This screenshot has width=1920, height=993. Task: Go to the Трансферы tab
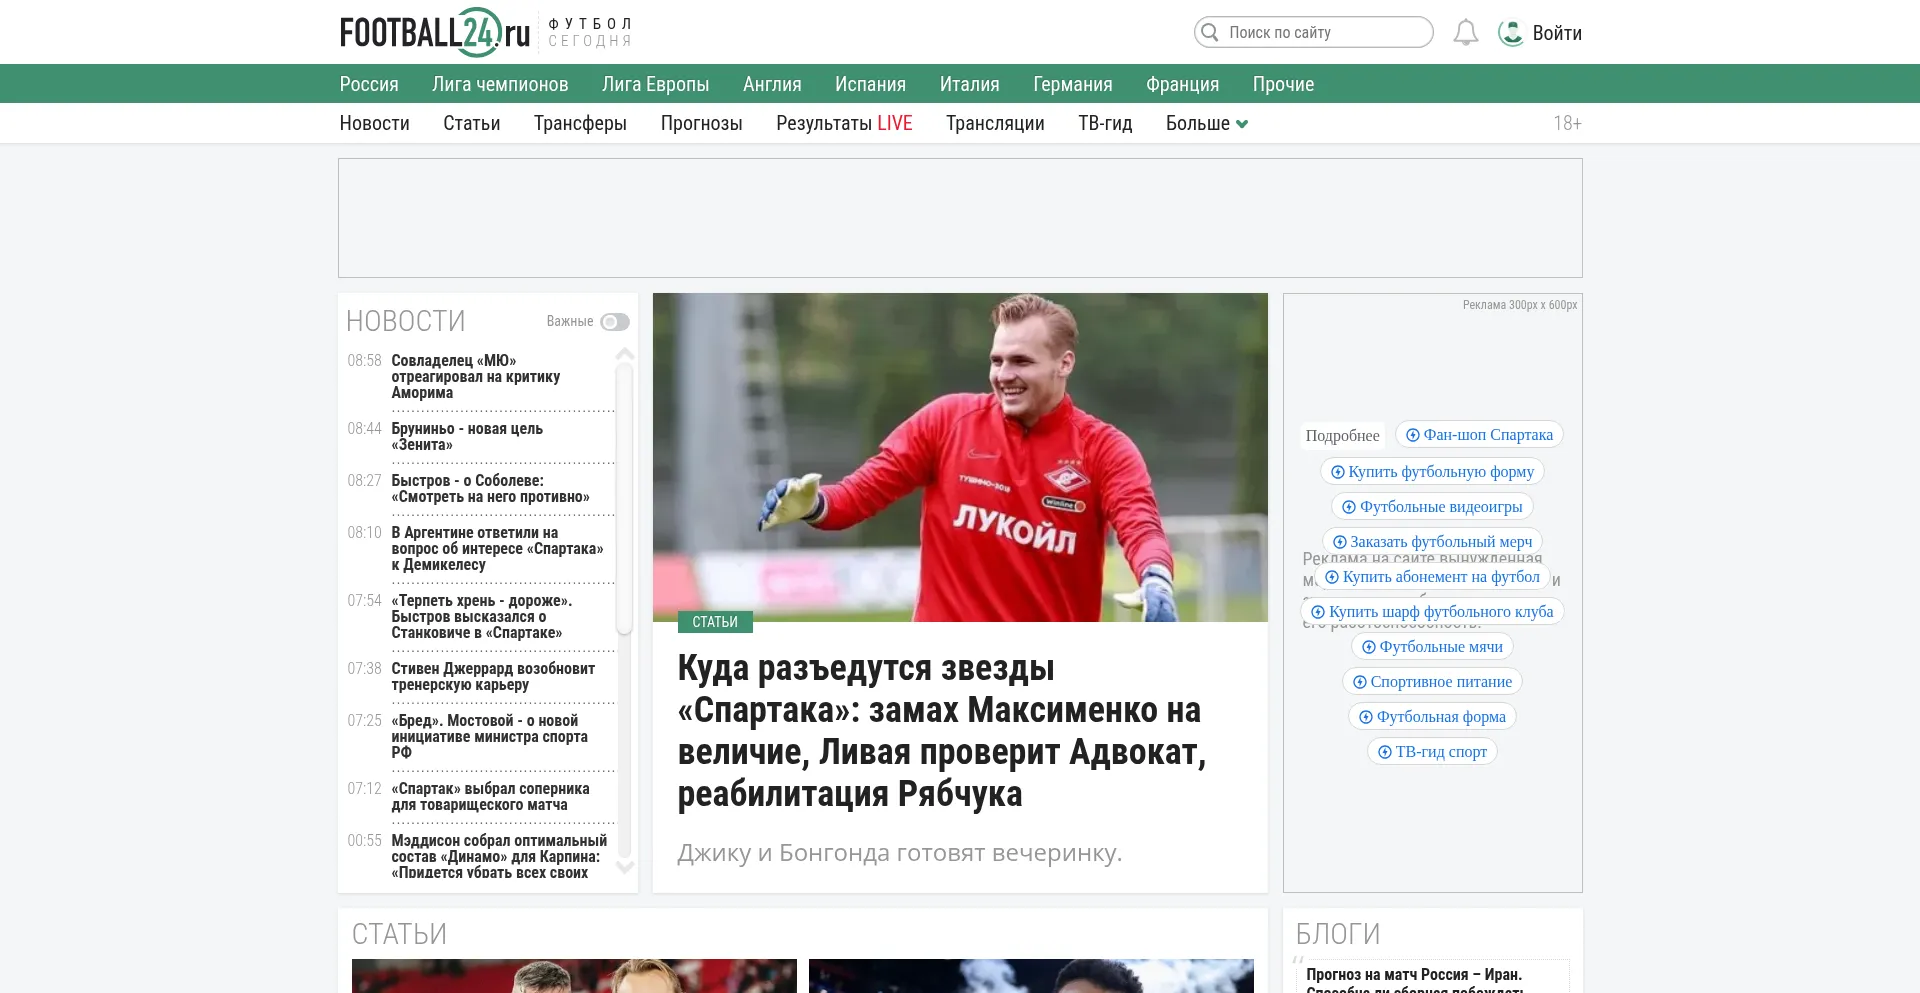(x=580, y=123)
